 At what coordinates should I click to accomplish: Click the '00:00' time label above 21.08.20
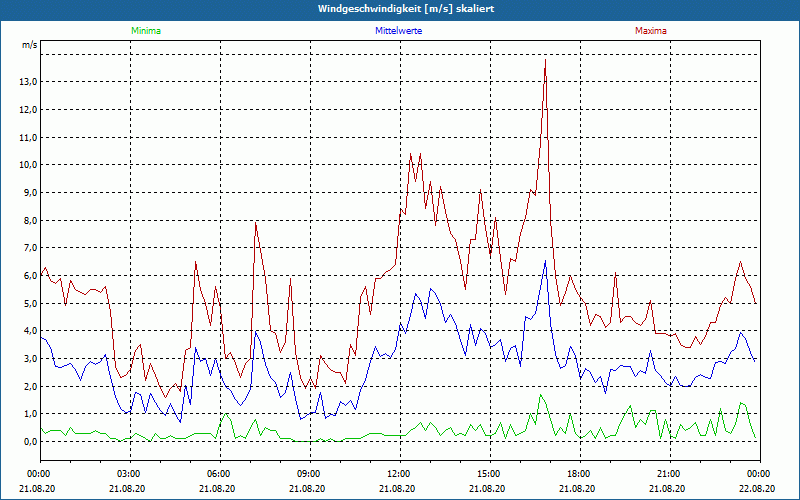click(37, 474)
